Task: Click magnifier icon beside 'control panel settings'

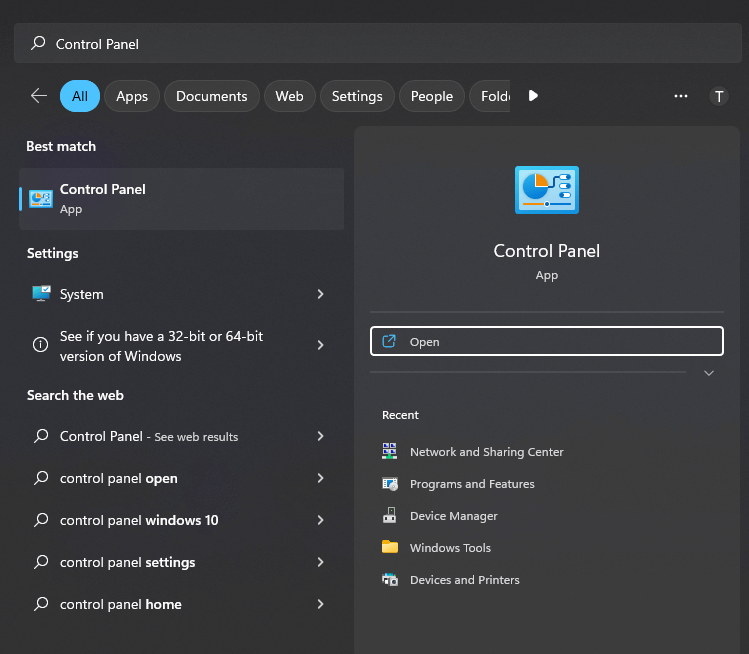Action: click(41, 562)
